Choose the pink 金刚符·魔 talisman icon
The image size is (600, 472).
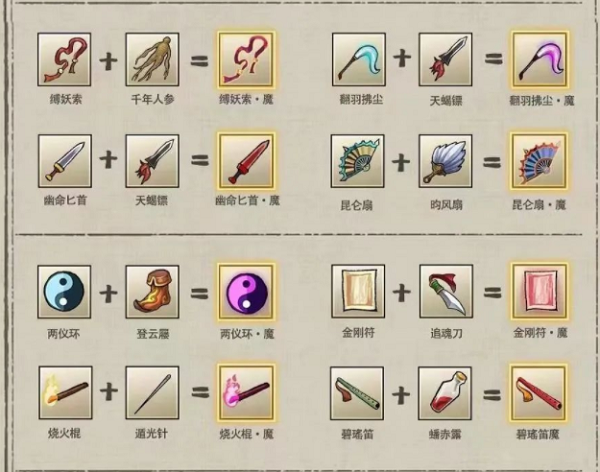(539, 291)
